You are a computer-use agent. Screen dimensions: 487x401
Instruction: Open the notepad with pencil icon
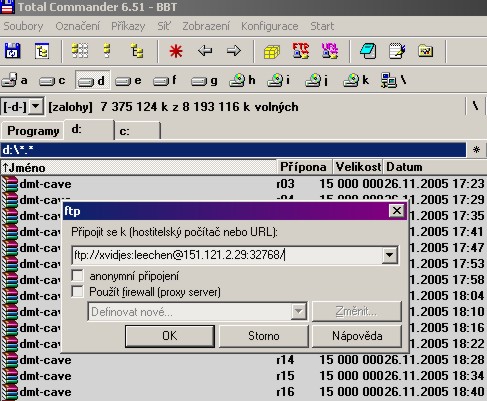click(x=397, y=51)
